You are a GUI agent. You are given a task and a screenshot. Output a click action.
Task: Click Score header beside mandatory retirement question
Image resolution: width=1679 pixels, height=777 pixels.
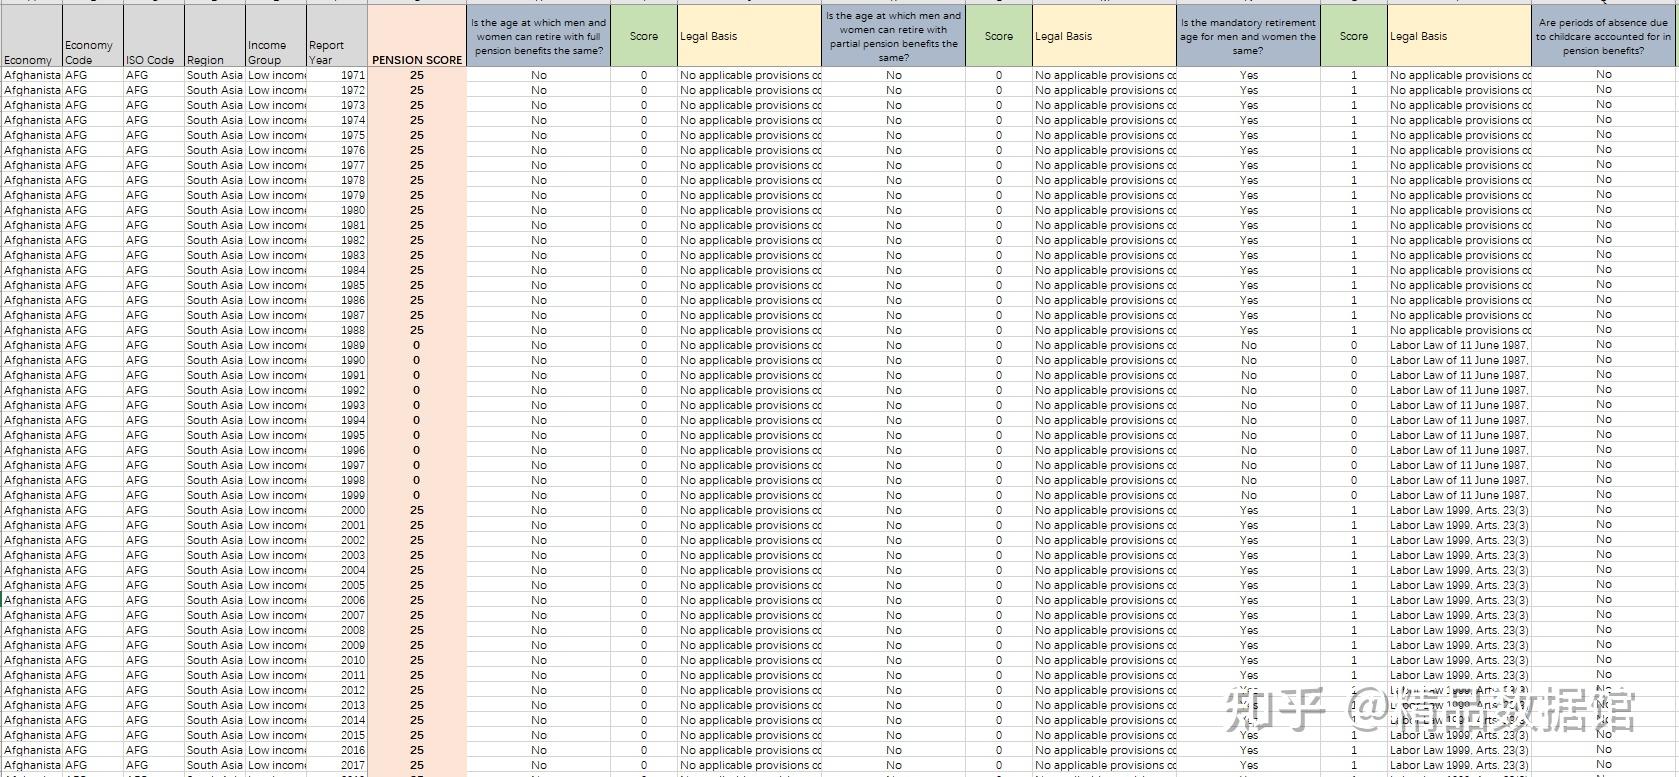(x=1354, y=36)
